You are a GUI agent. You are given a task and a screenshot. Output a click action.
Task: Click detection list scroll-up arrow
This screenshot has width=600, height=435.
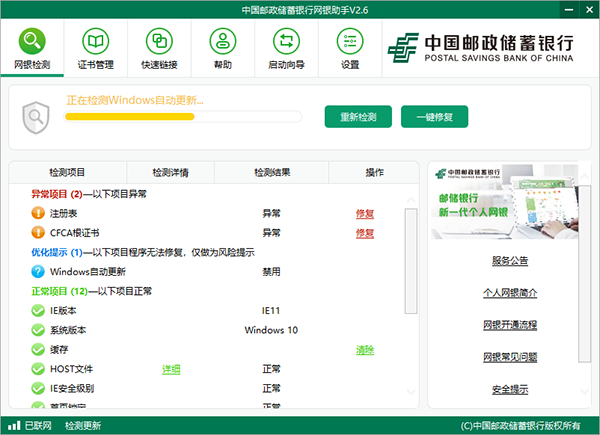(411, 200)
